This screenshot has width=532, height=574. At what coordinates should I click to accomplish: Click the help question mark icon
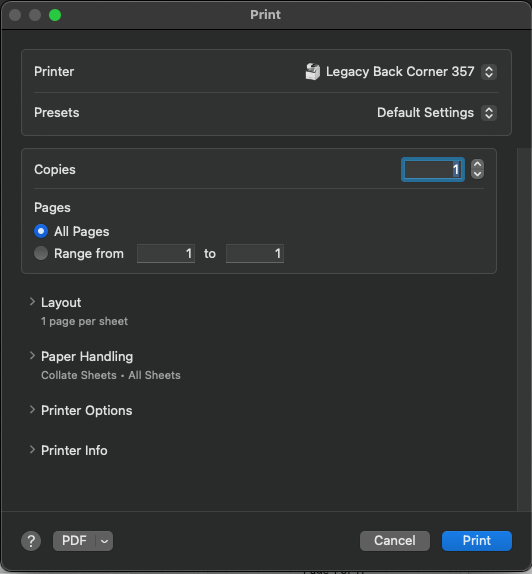(31, 541)
